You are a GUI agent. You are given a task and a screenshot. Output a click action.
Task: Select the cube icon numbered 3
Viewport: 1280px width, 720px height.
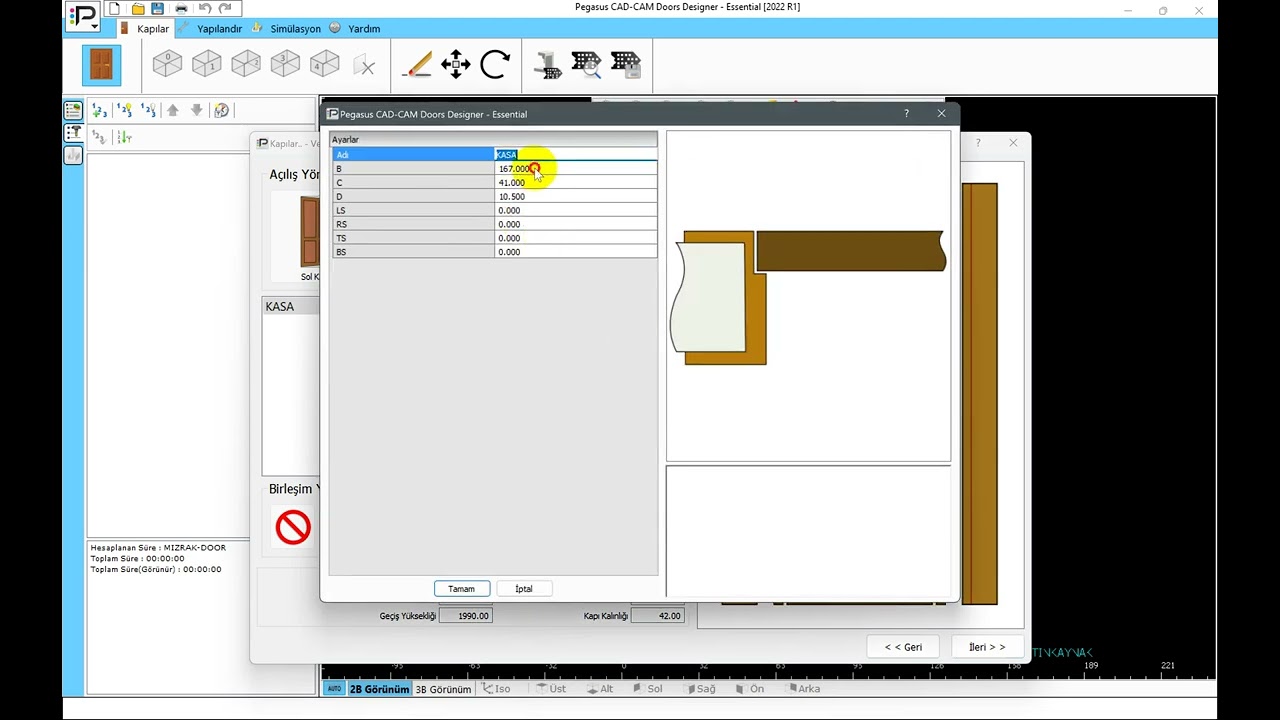pyautogui.click(x=285, y=64)
